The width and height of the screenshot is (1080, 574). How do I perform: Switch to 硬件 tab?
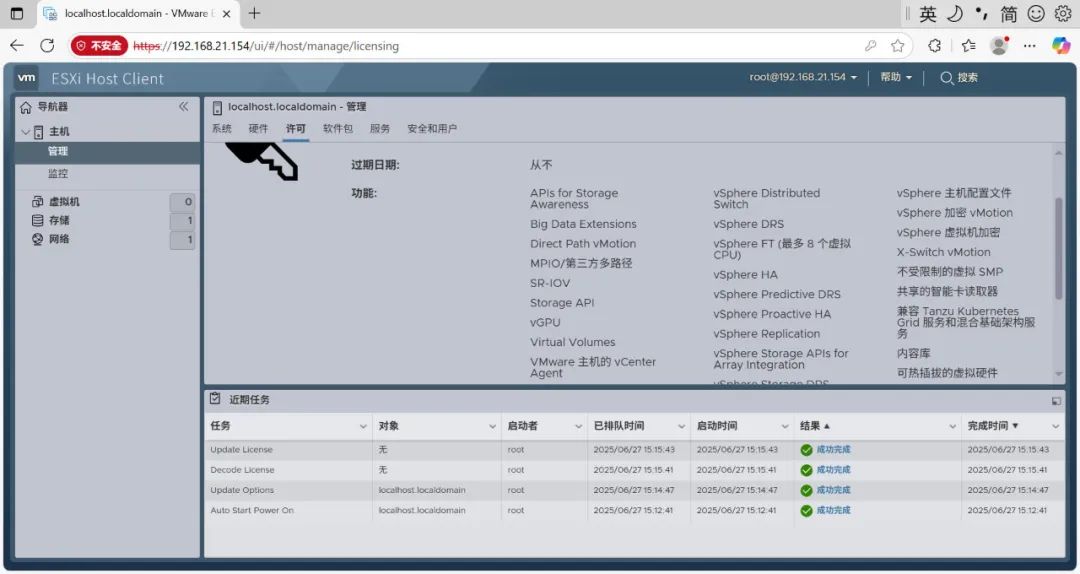258,129
